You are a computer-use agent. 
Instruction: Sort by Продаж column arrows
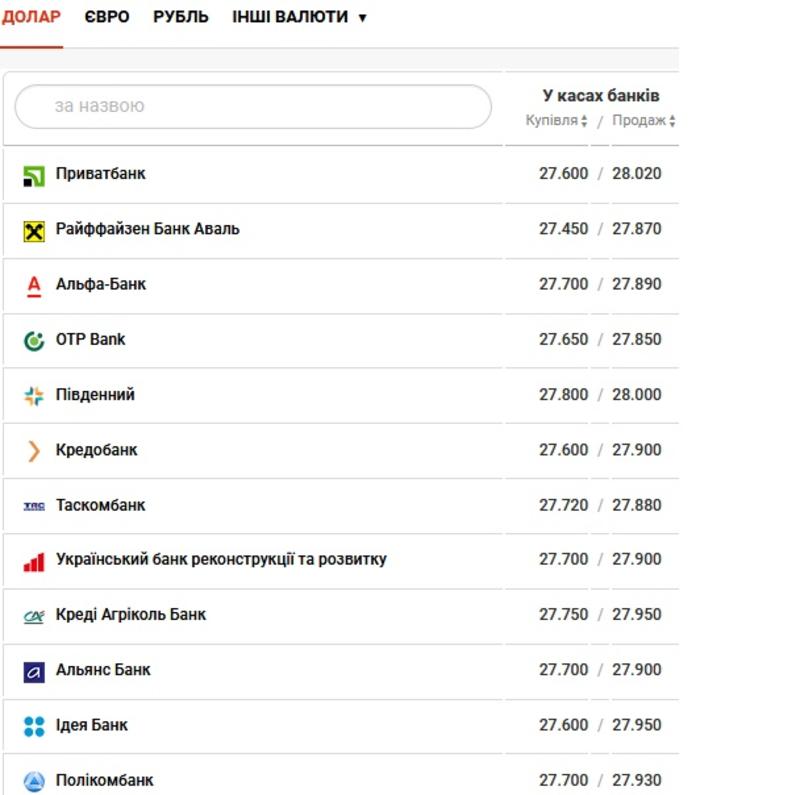(672, 121)
